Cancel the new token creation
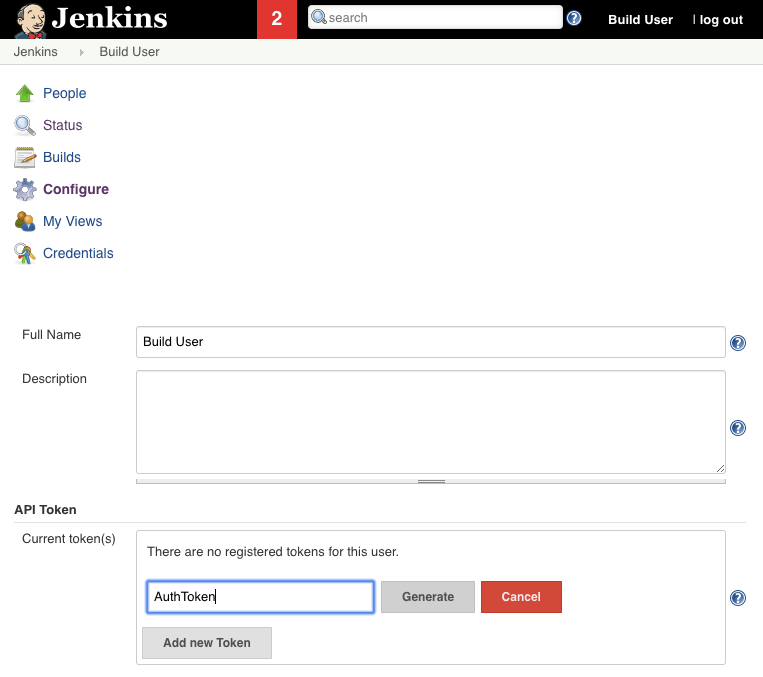 click(521, 597)
